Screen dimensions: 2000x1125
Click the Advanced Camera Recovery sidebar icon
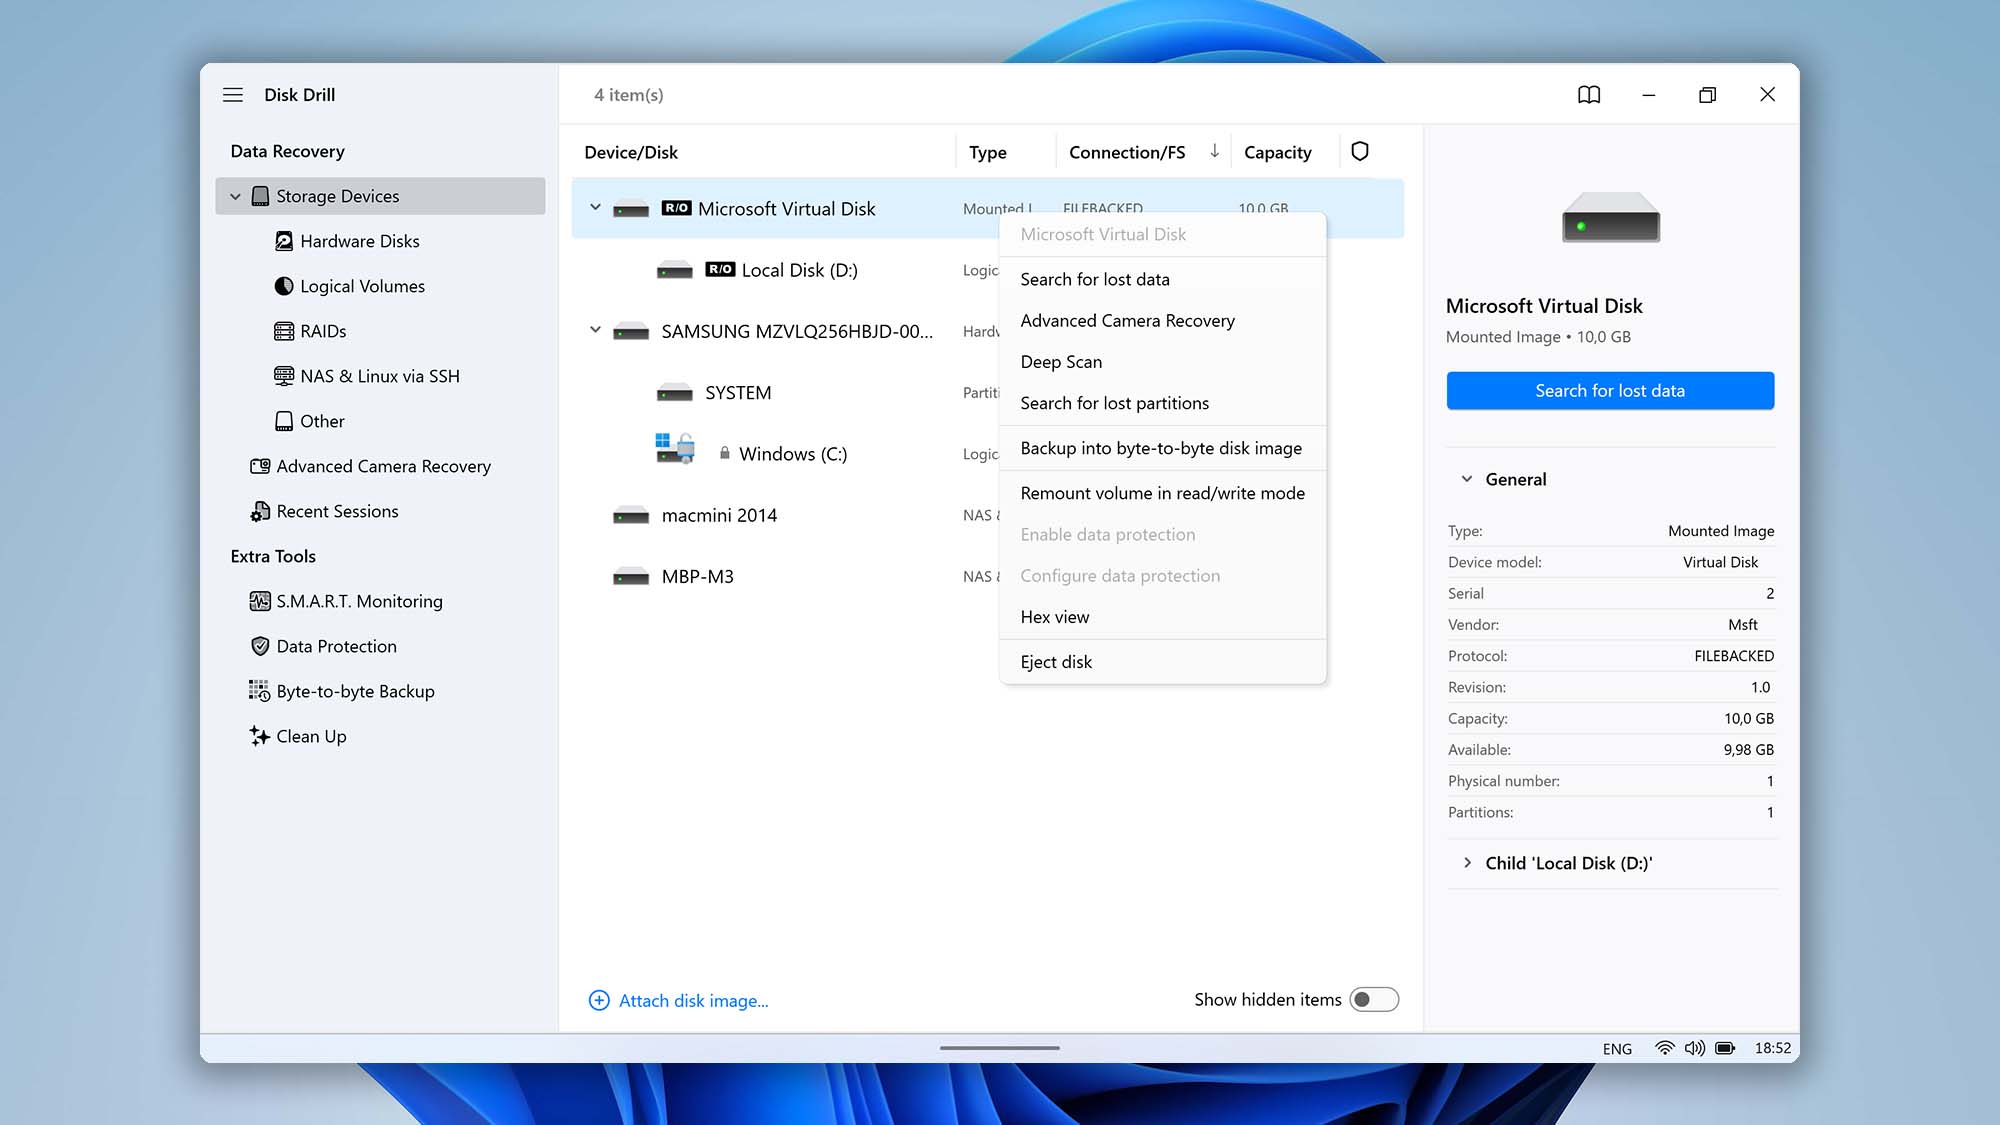coord(260,466)
